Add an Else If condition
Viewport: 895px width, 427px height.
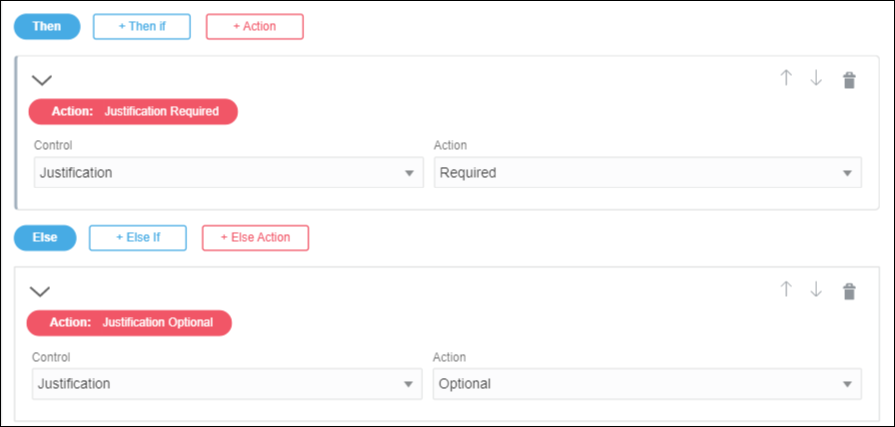pyautogui.click(x=137, y=237)
